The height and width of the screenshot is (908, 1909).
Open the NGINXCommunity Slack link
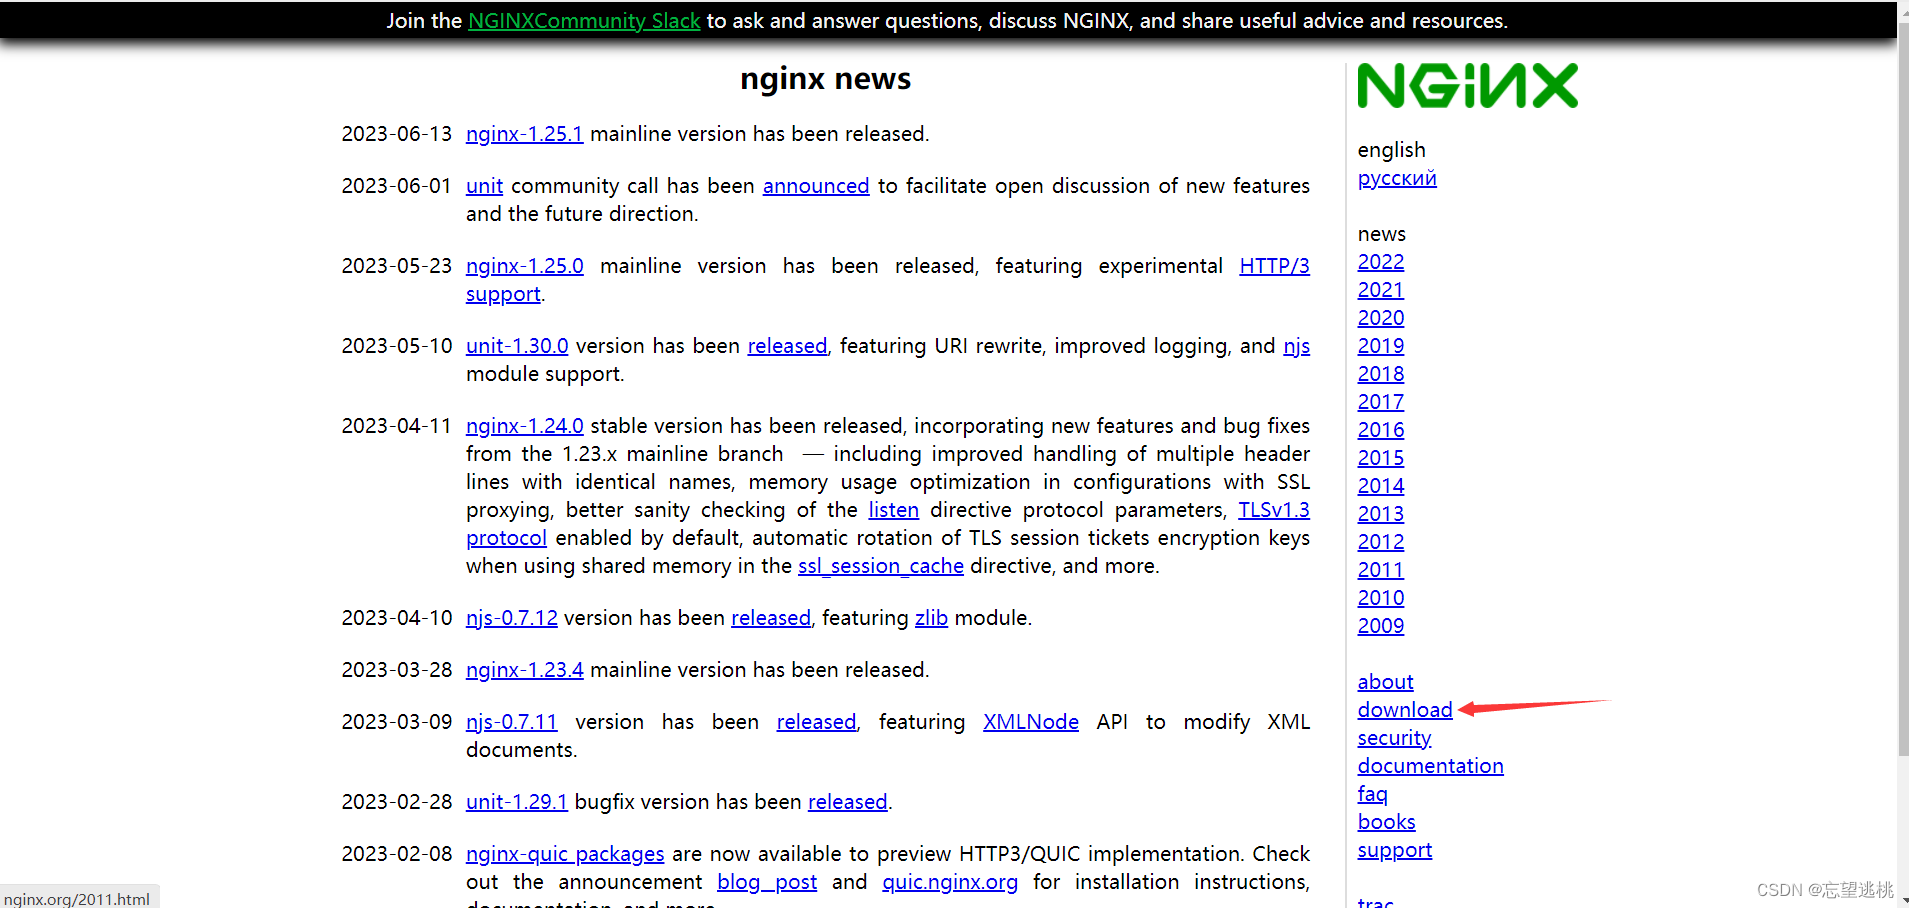(x=584, y=21)
